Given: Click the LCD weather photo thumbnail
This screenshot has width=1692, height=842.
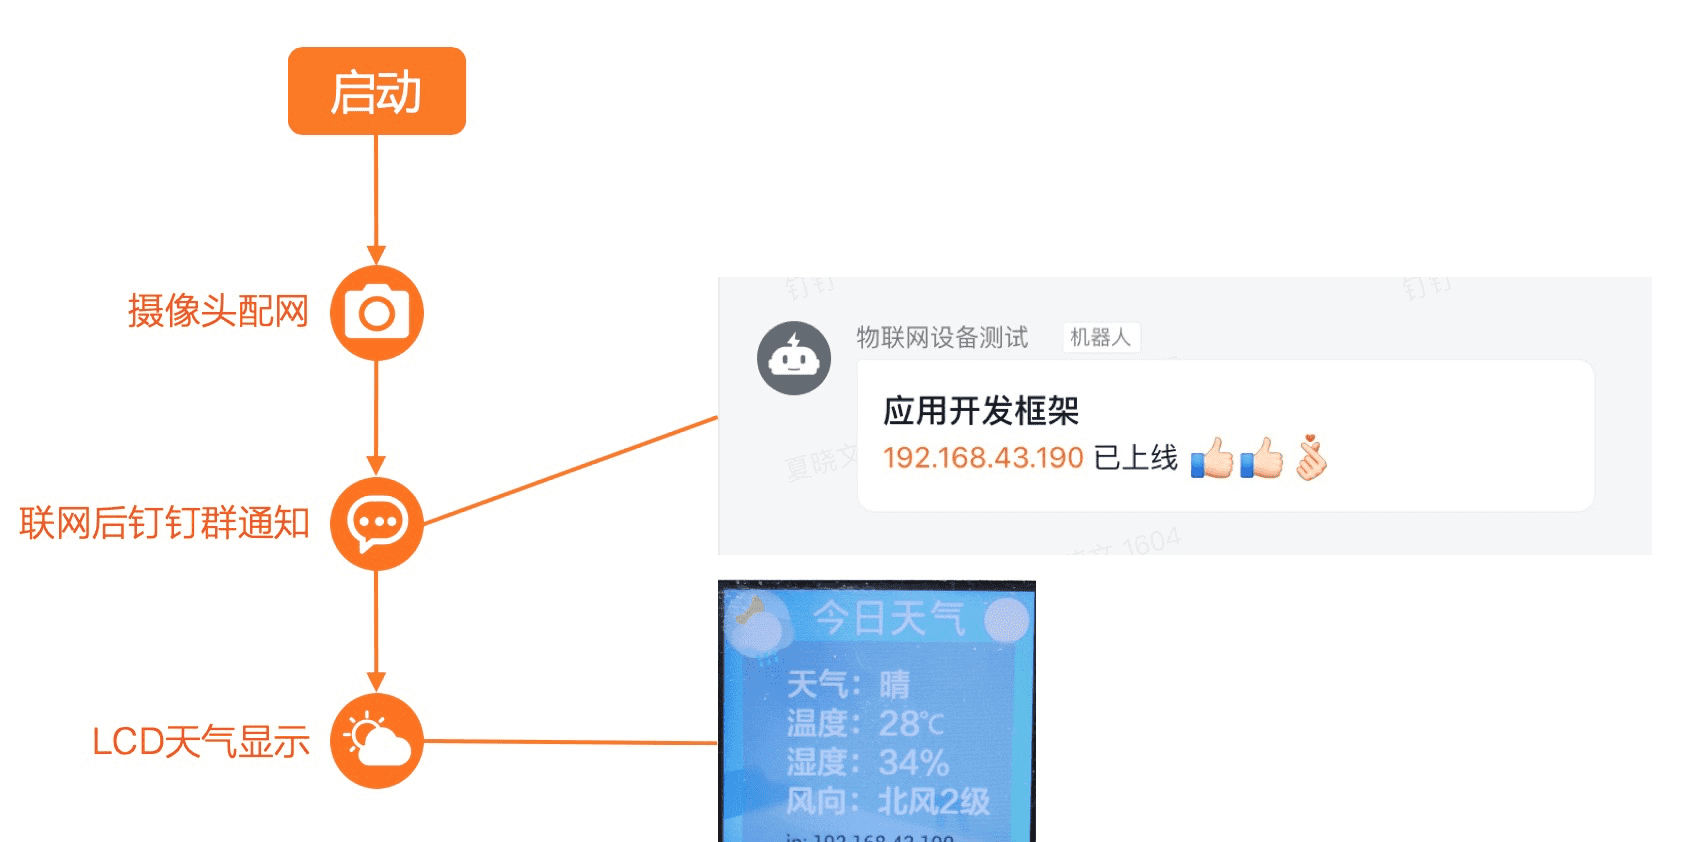Looking at the screenshot, I should (877, 711).
